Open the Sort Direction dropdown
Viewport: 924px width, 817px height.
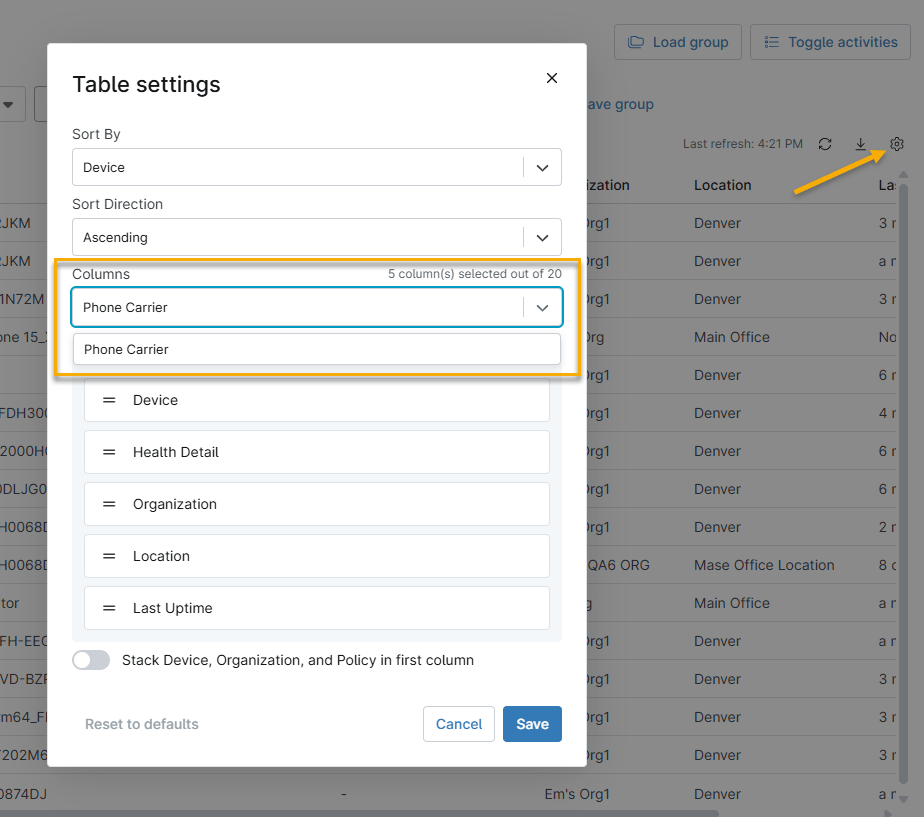pyautogui.click(x=542, y=238)
